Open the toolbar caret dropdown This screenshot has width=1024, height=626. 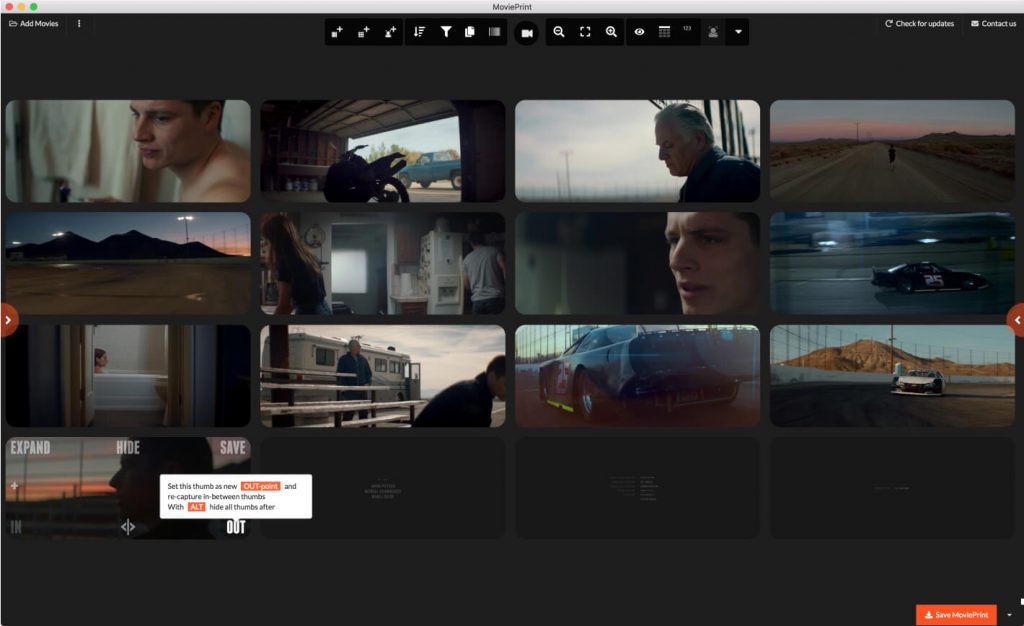pyautogui.click(x=738, y=32)
